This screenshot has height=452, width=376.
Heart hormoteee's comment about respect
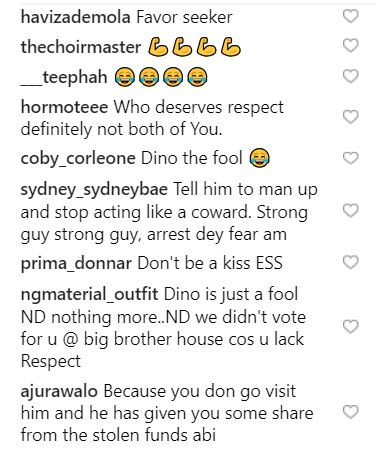[350, 117]
